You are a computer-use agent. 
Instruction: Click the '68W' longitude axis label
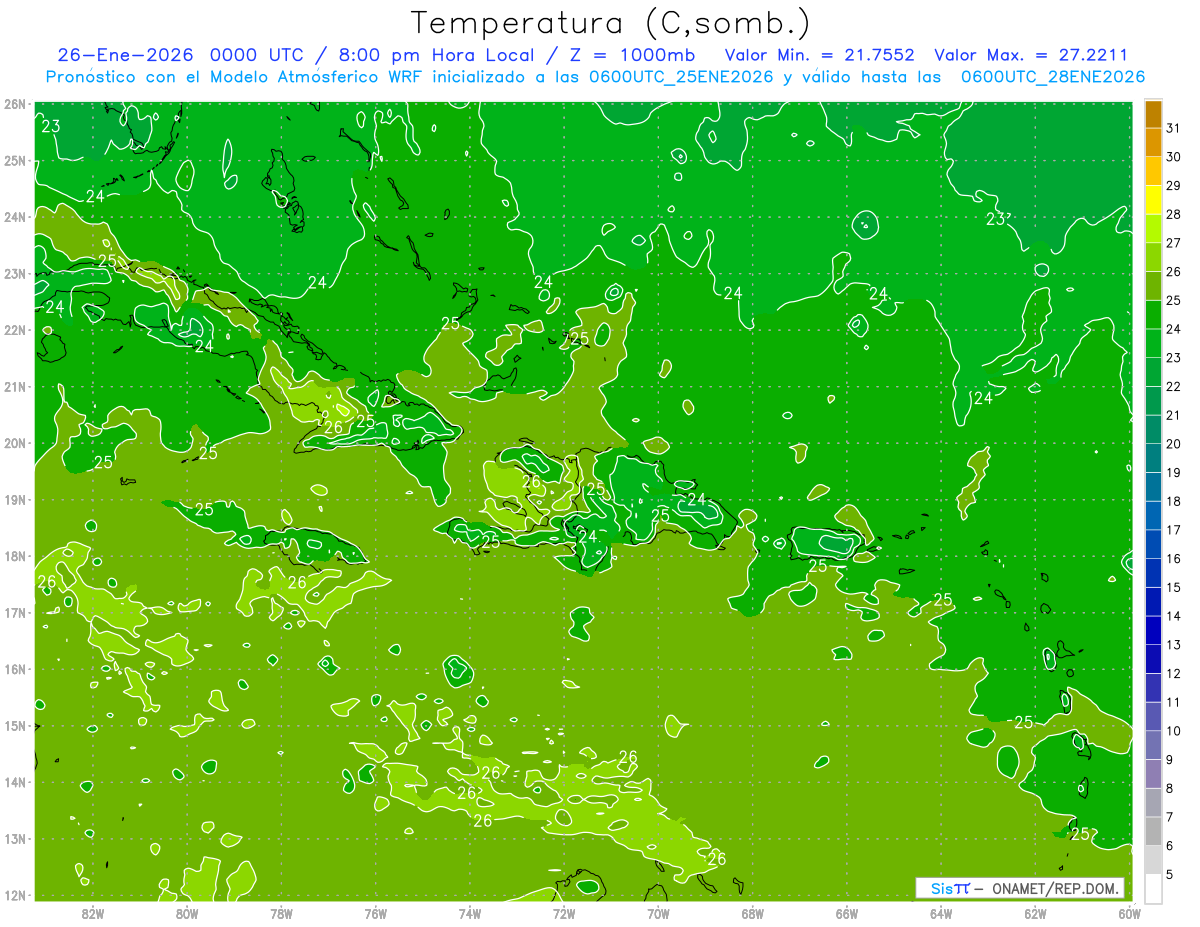pos(752,913)
